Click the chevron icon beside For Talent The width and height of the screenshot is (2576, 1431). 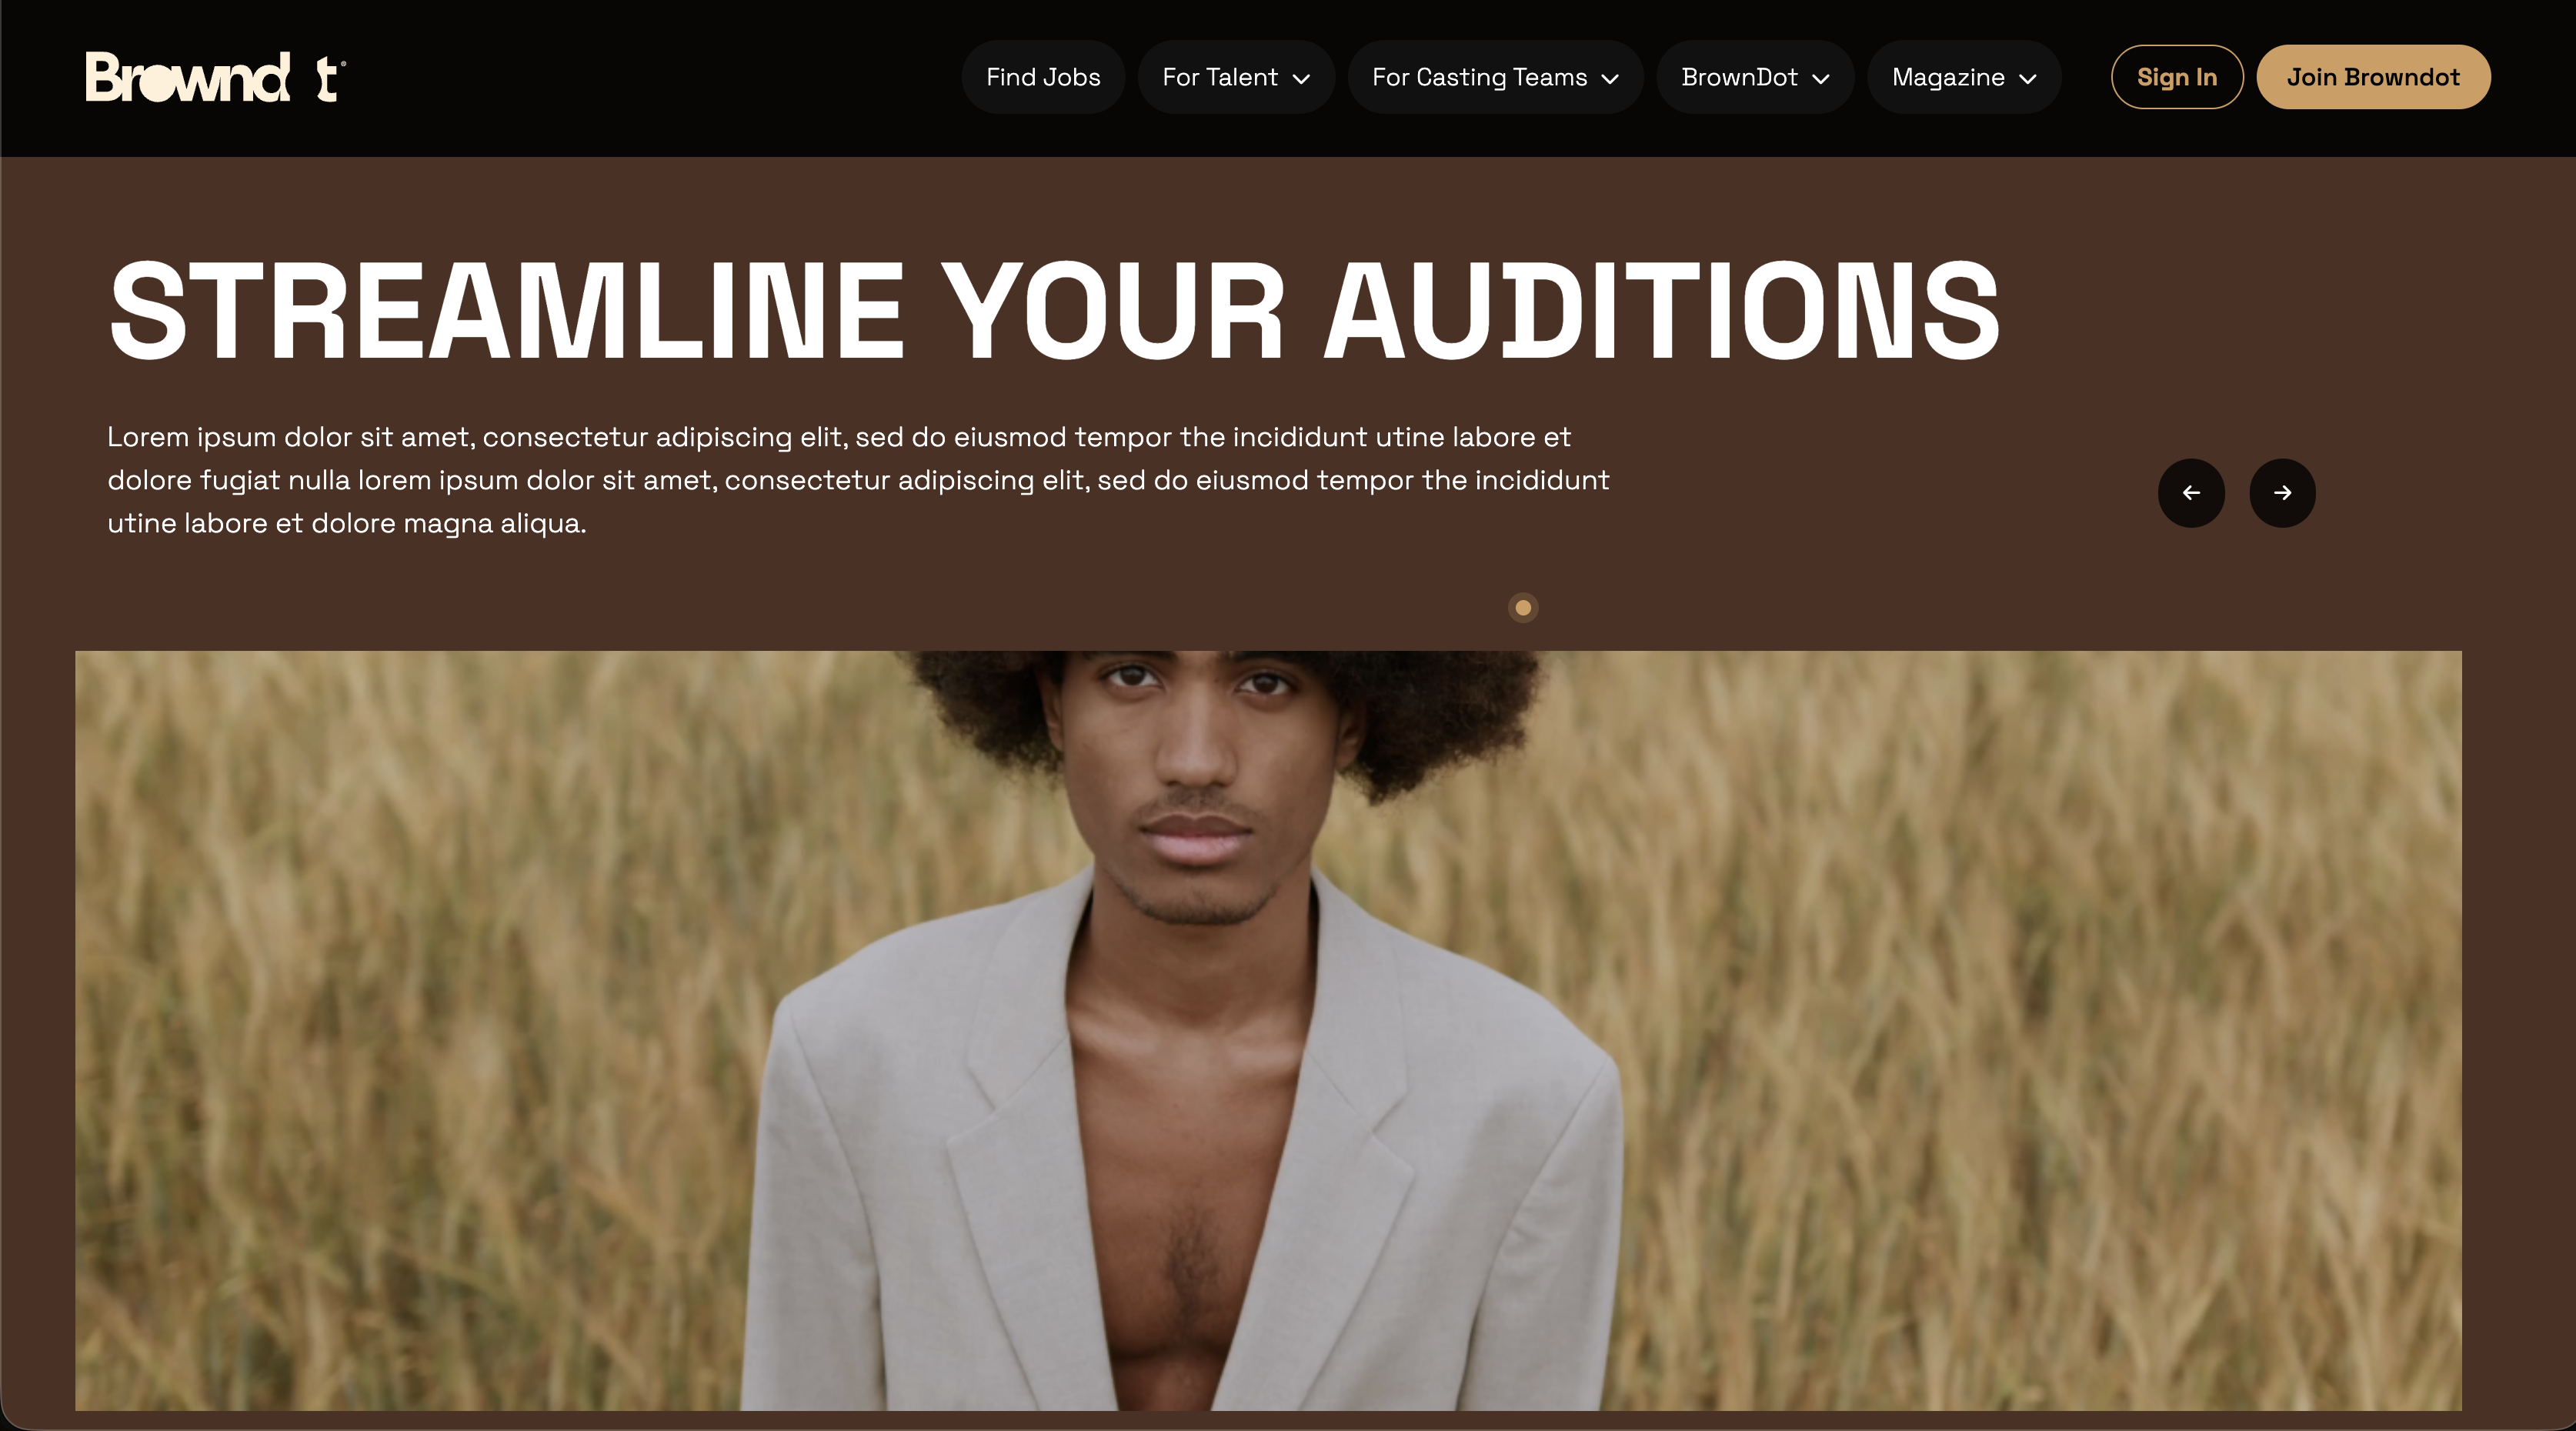coord(1301,79)
